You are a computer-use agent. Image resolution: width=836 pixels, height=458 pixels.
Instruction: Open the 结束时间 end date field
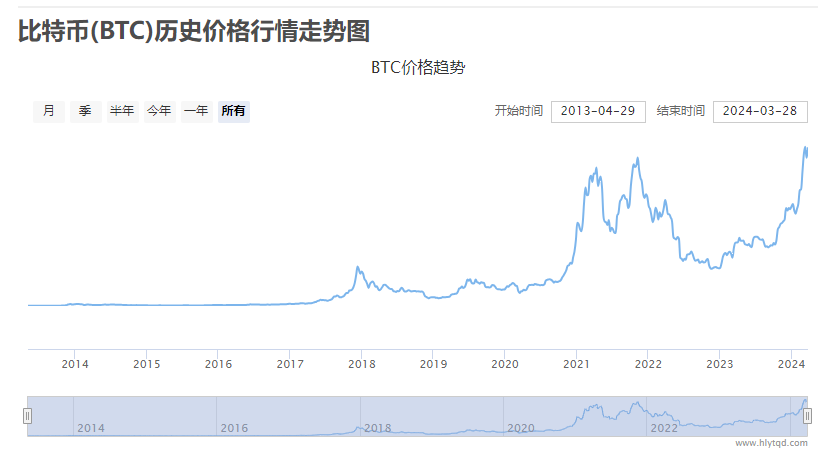tap(760, 111)
